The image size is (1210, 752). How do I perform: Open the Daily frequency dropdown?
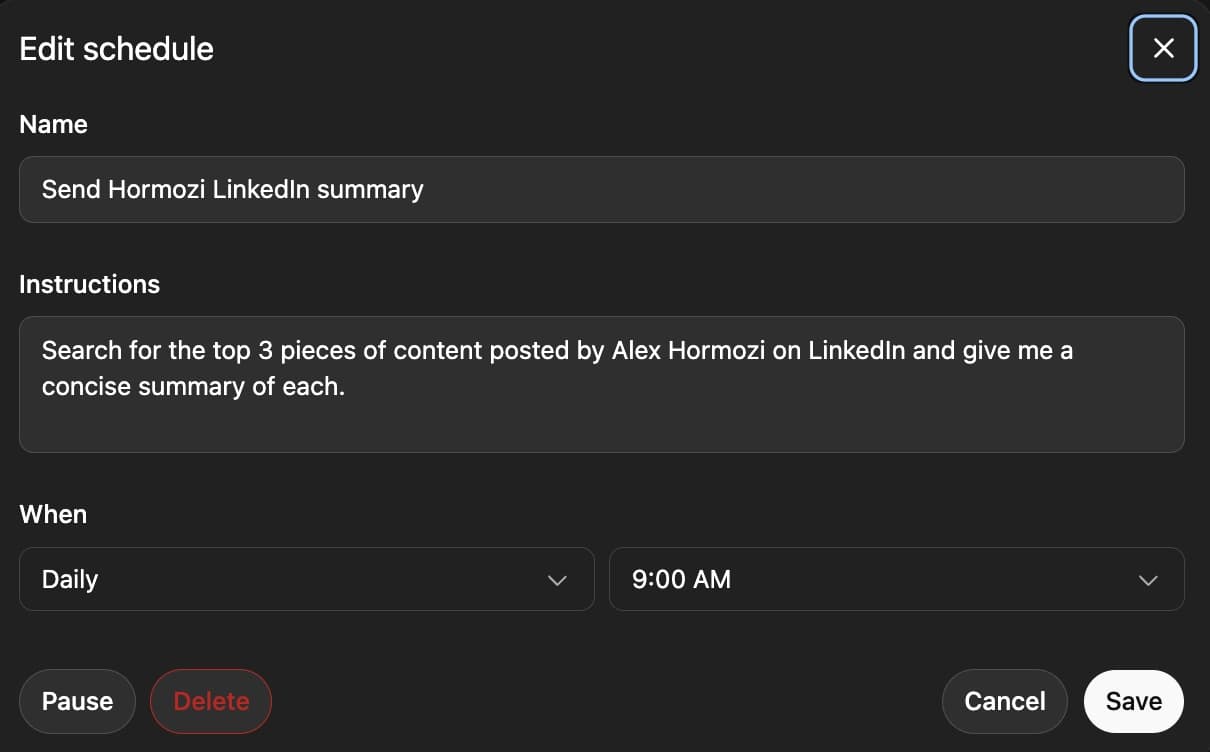(x=306, y=579)
